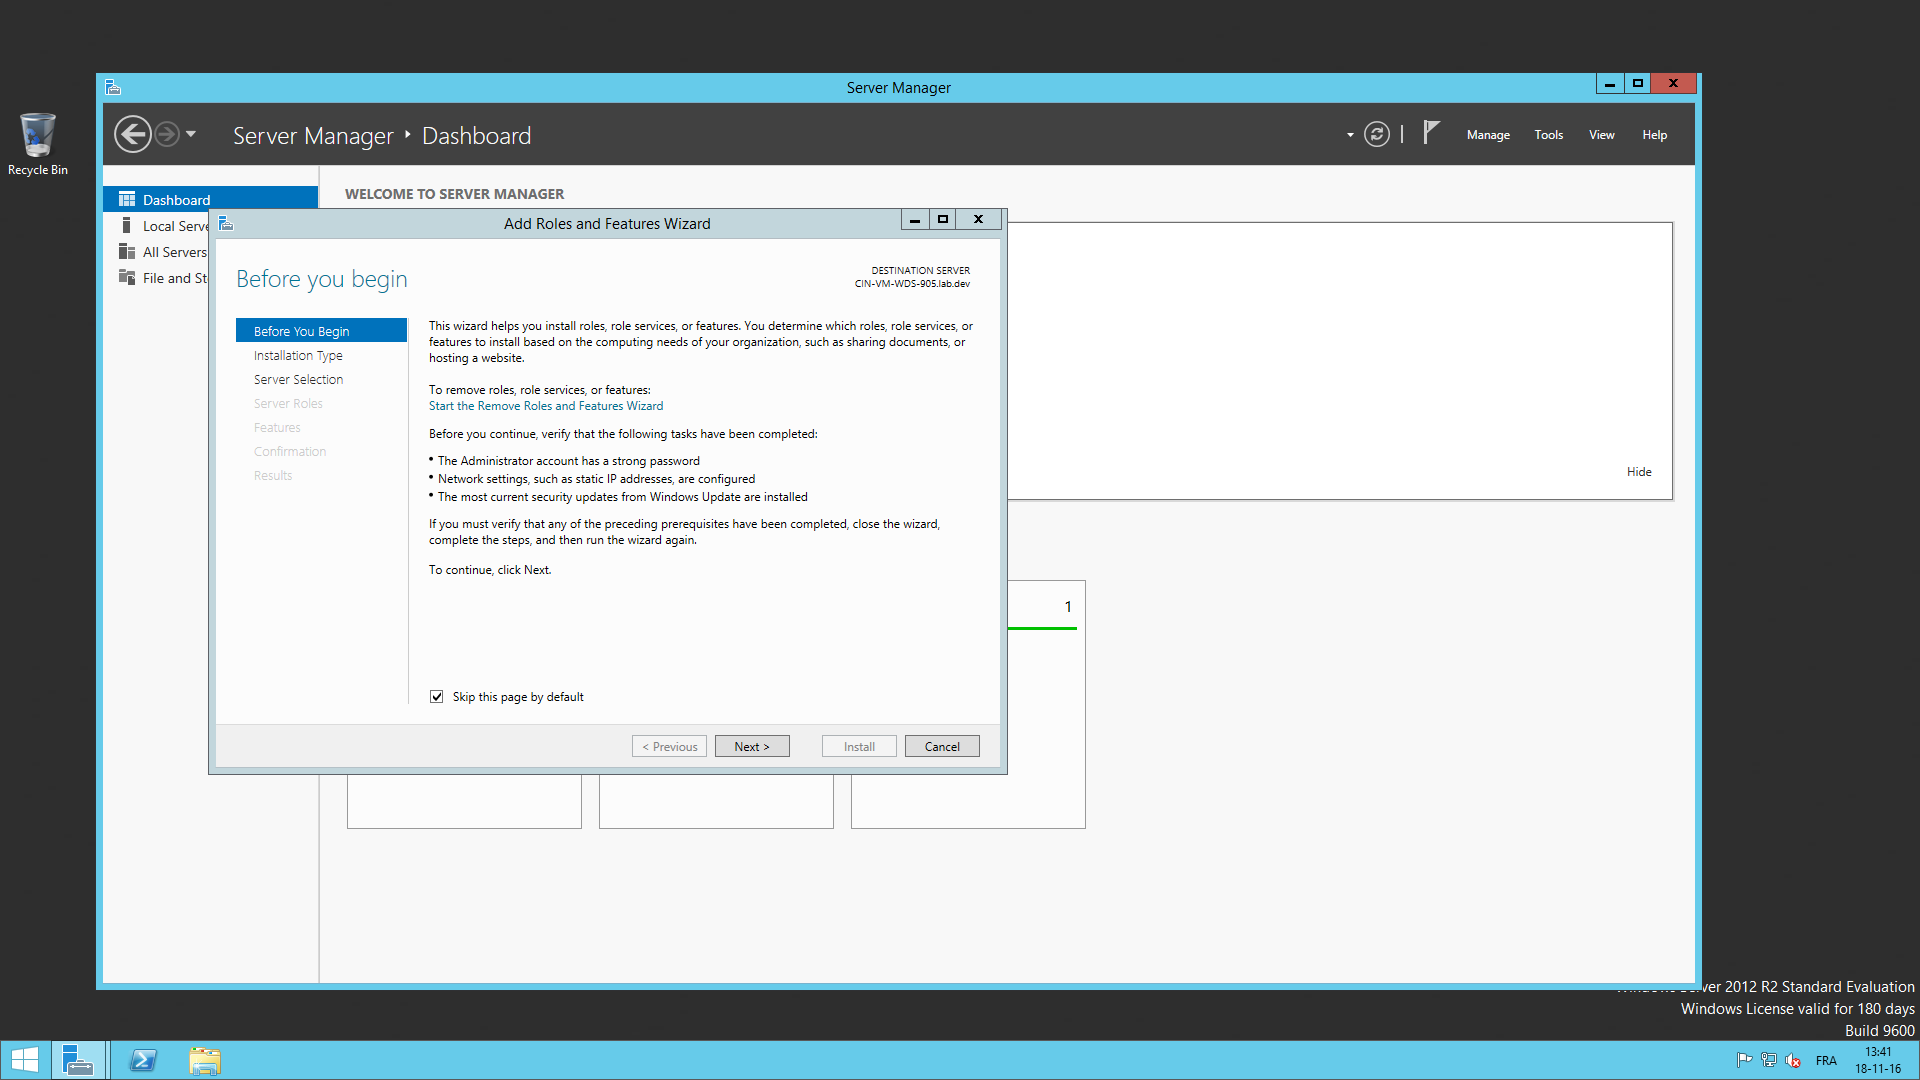
Task: Click the muted volume tray icon
Action: (x=1793, y=1060)
